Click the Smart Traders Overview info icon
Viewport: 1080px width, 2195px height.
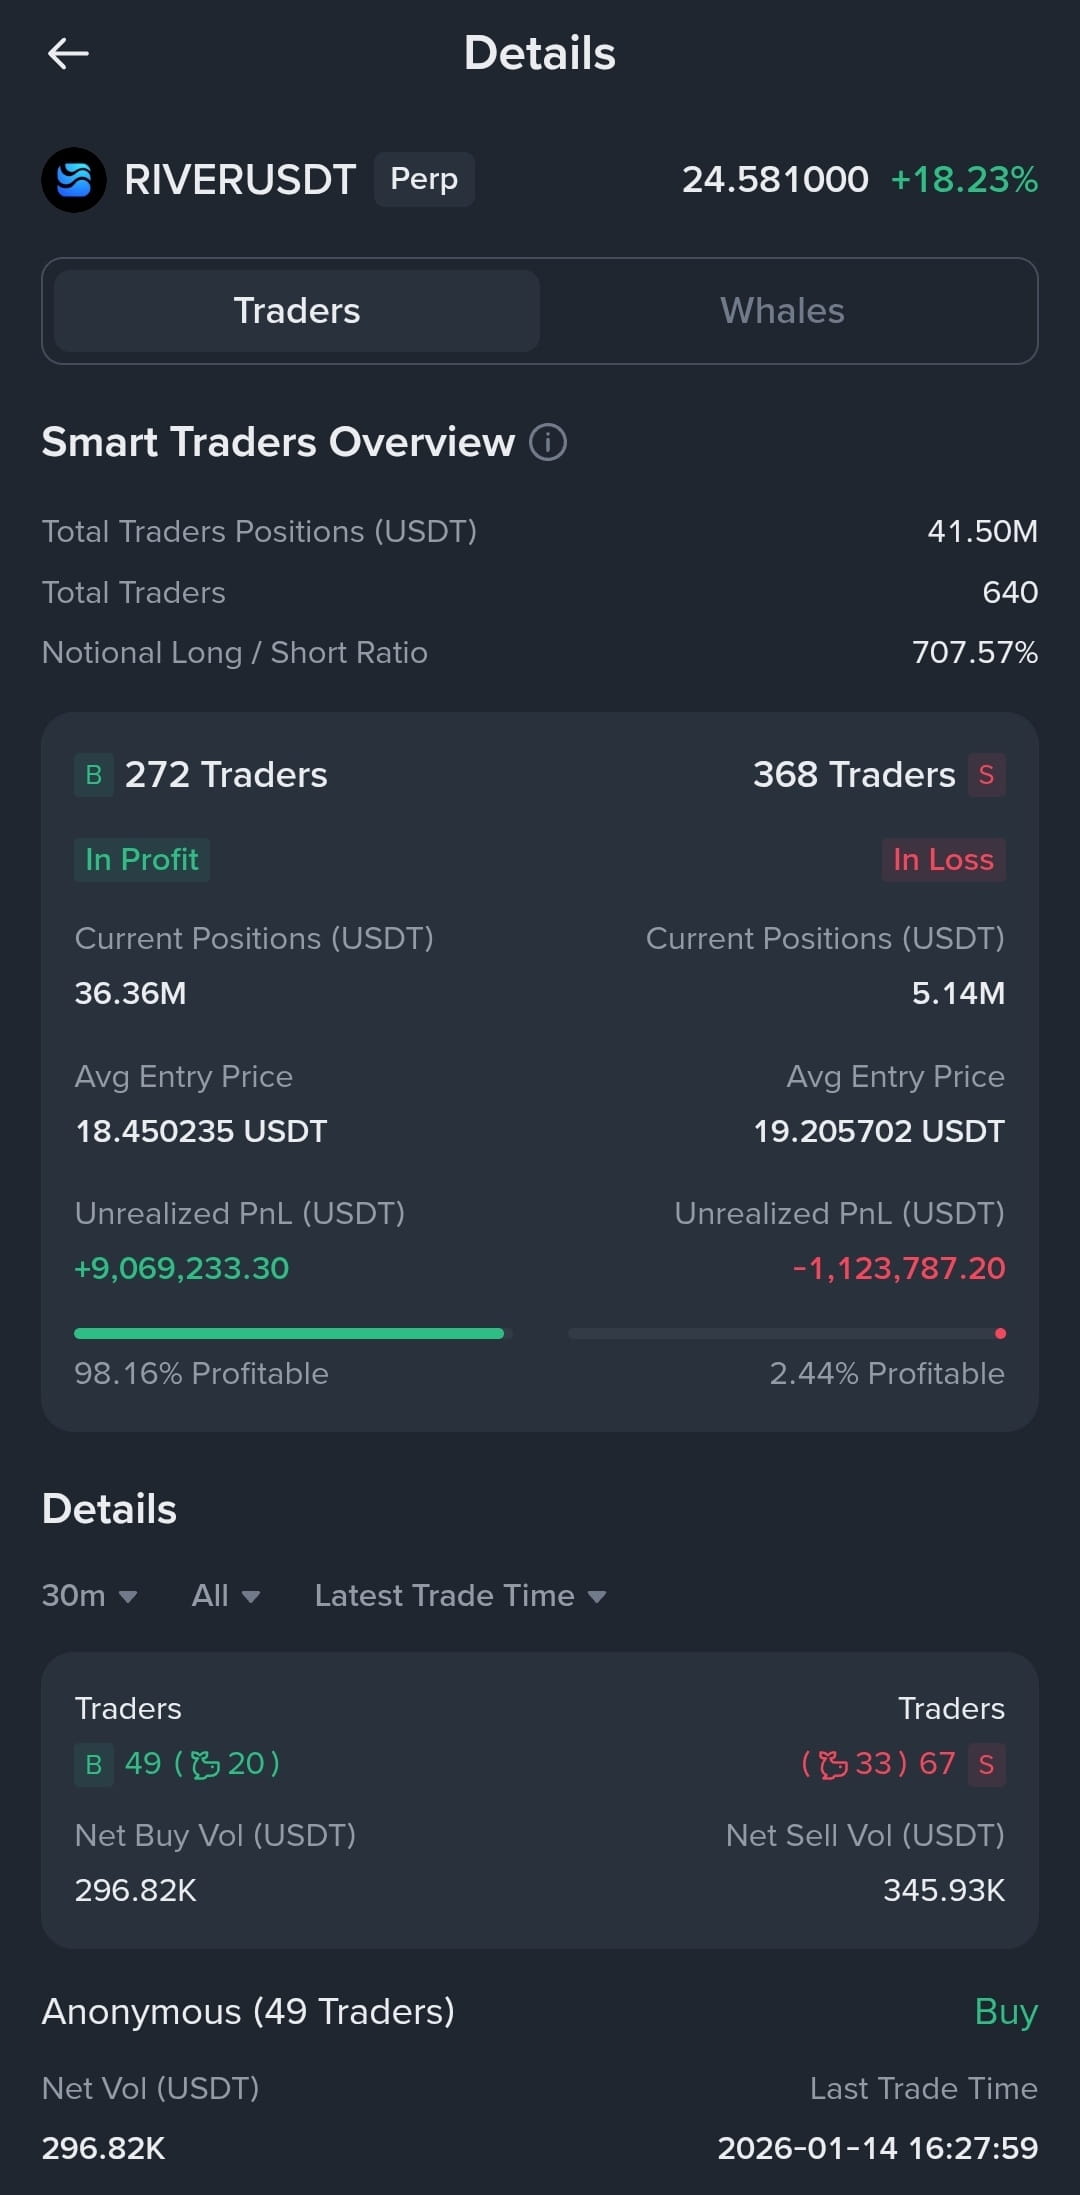tap(548, 442)
